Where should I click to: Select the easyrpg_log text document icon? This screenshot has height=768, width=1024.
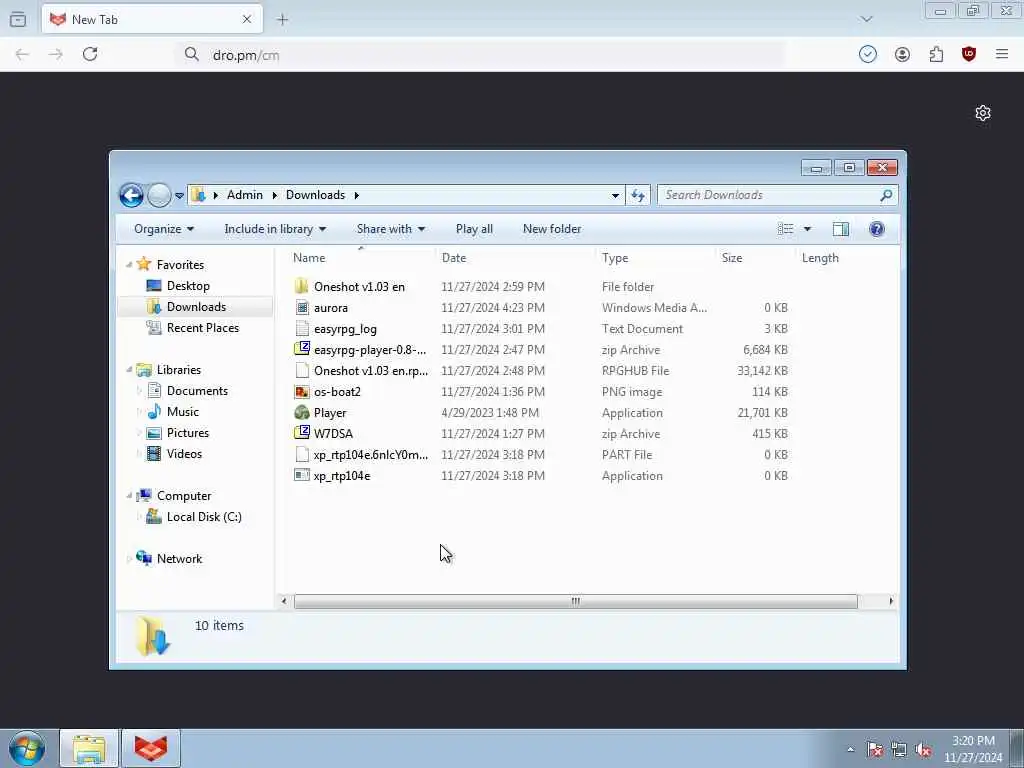click(302, 328)
